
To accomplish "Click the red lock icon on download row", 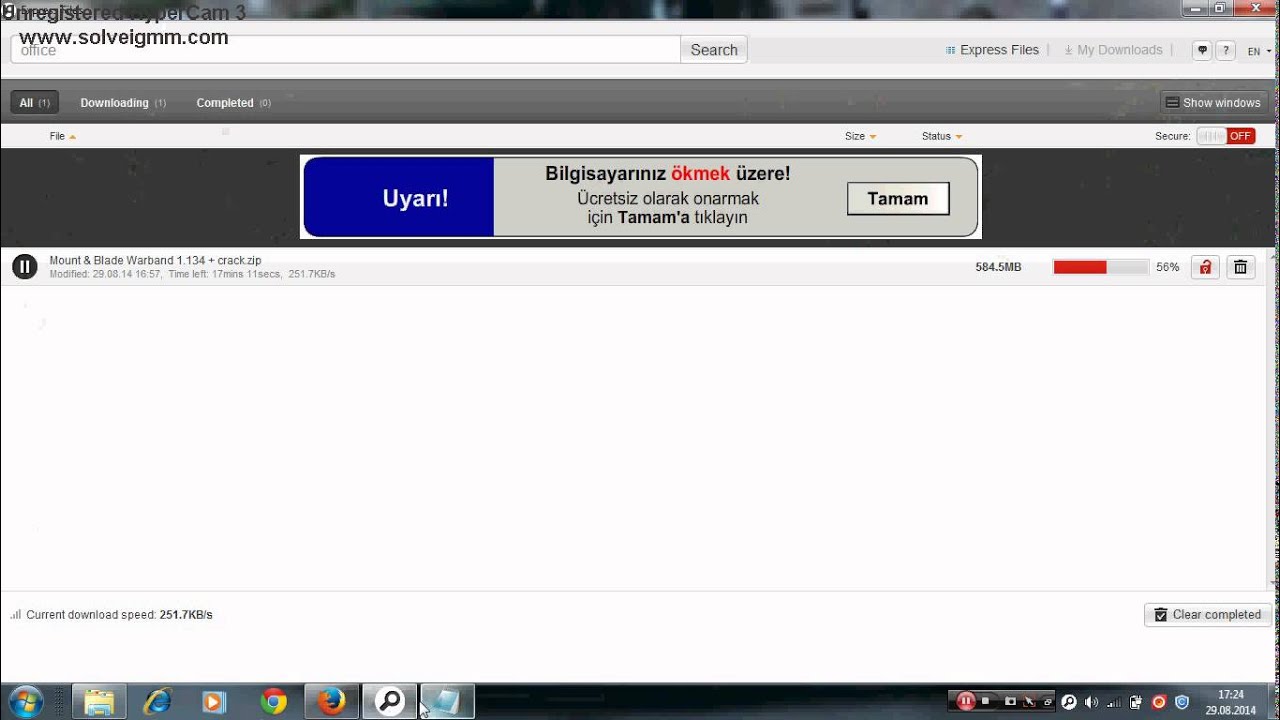I will [1205, 267].
